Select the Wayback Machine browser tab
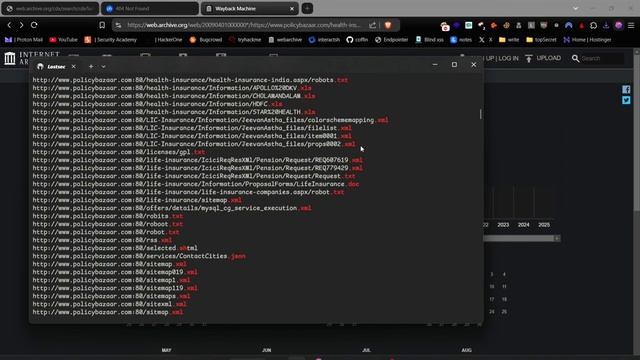The width and height of the screenshot is (640, 360). pos(249,9)
